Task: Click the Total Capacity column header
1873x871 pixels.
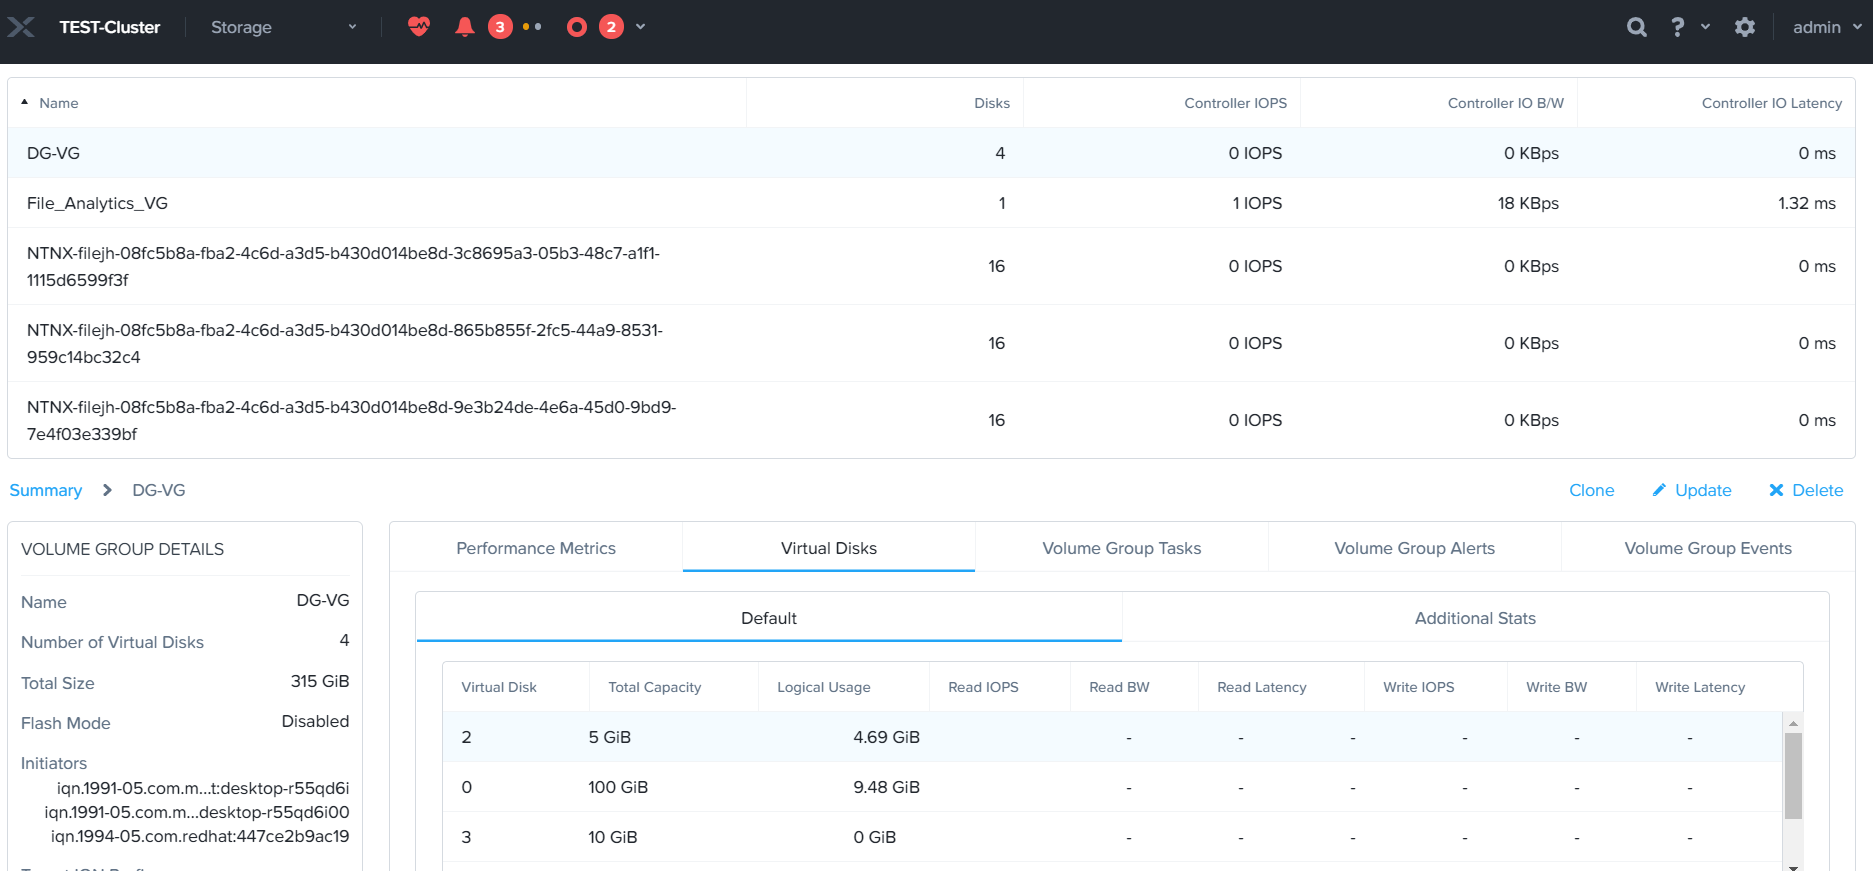Action: (655, 687)
